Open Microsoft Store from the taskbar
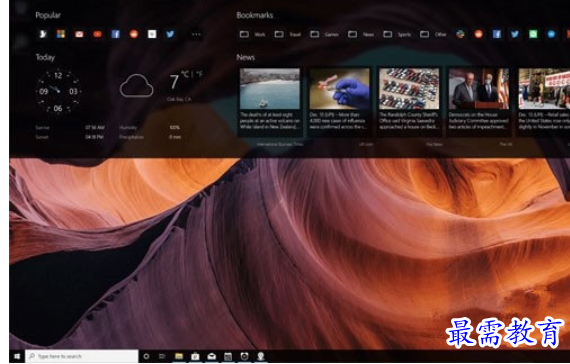 tap(195, 356)
